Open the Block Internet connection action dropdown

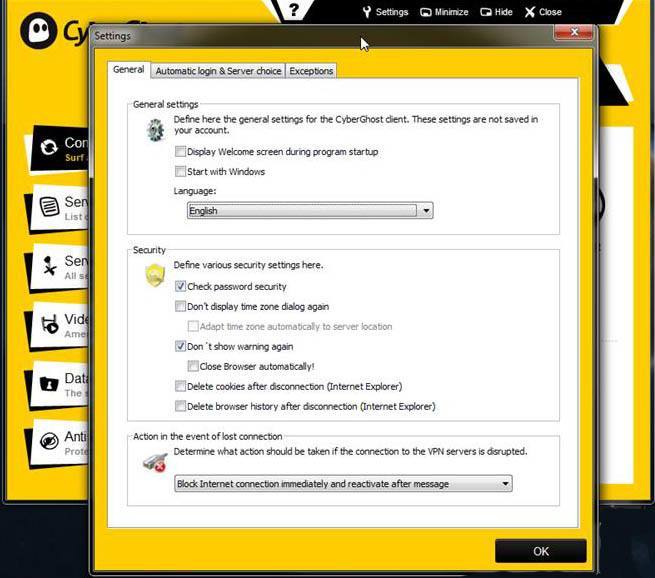[343, 484]
